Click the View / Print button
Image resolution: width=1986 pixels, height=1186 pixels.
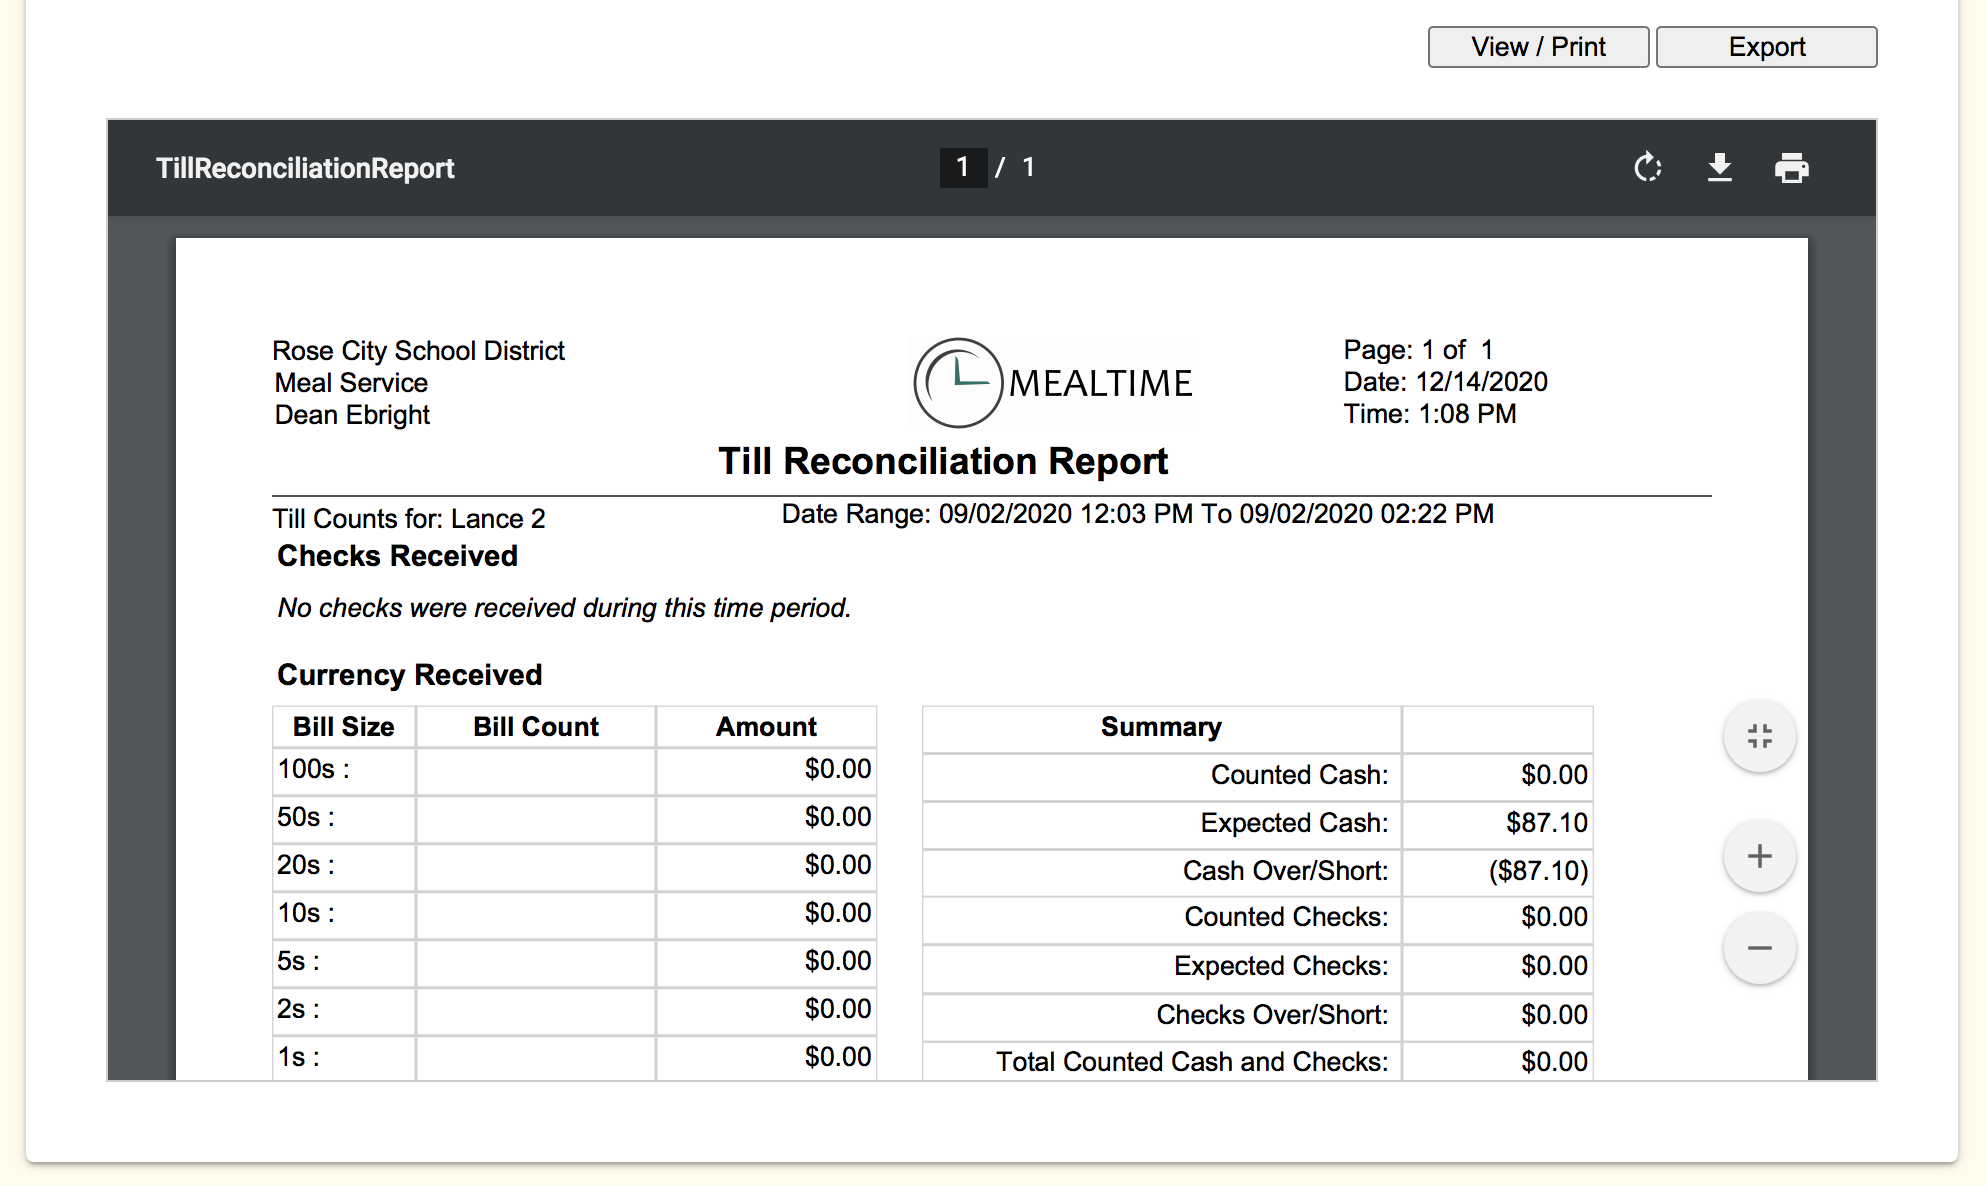click(1537, 47)
